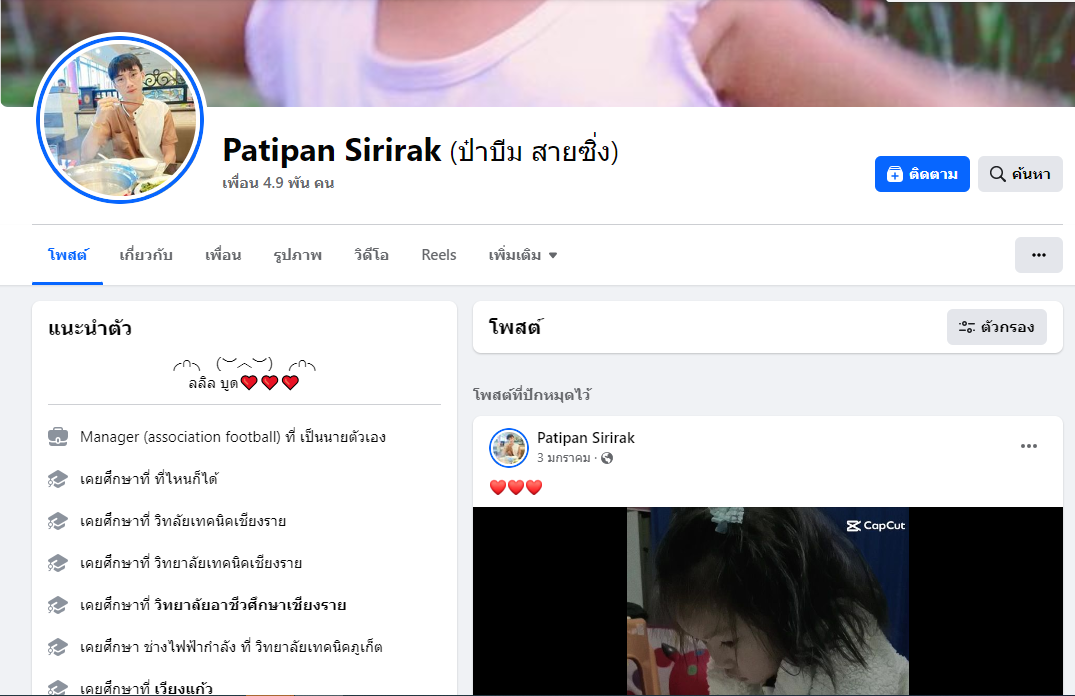Click the โพสต์ที่ปักหมุดไว้ pinned posts label
This screenshot has width=1075, height=696.
(x=532, y=395)
